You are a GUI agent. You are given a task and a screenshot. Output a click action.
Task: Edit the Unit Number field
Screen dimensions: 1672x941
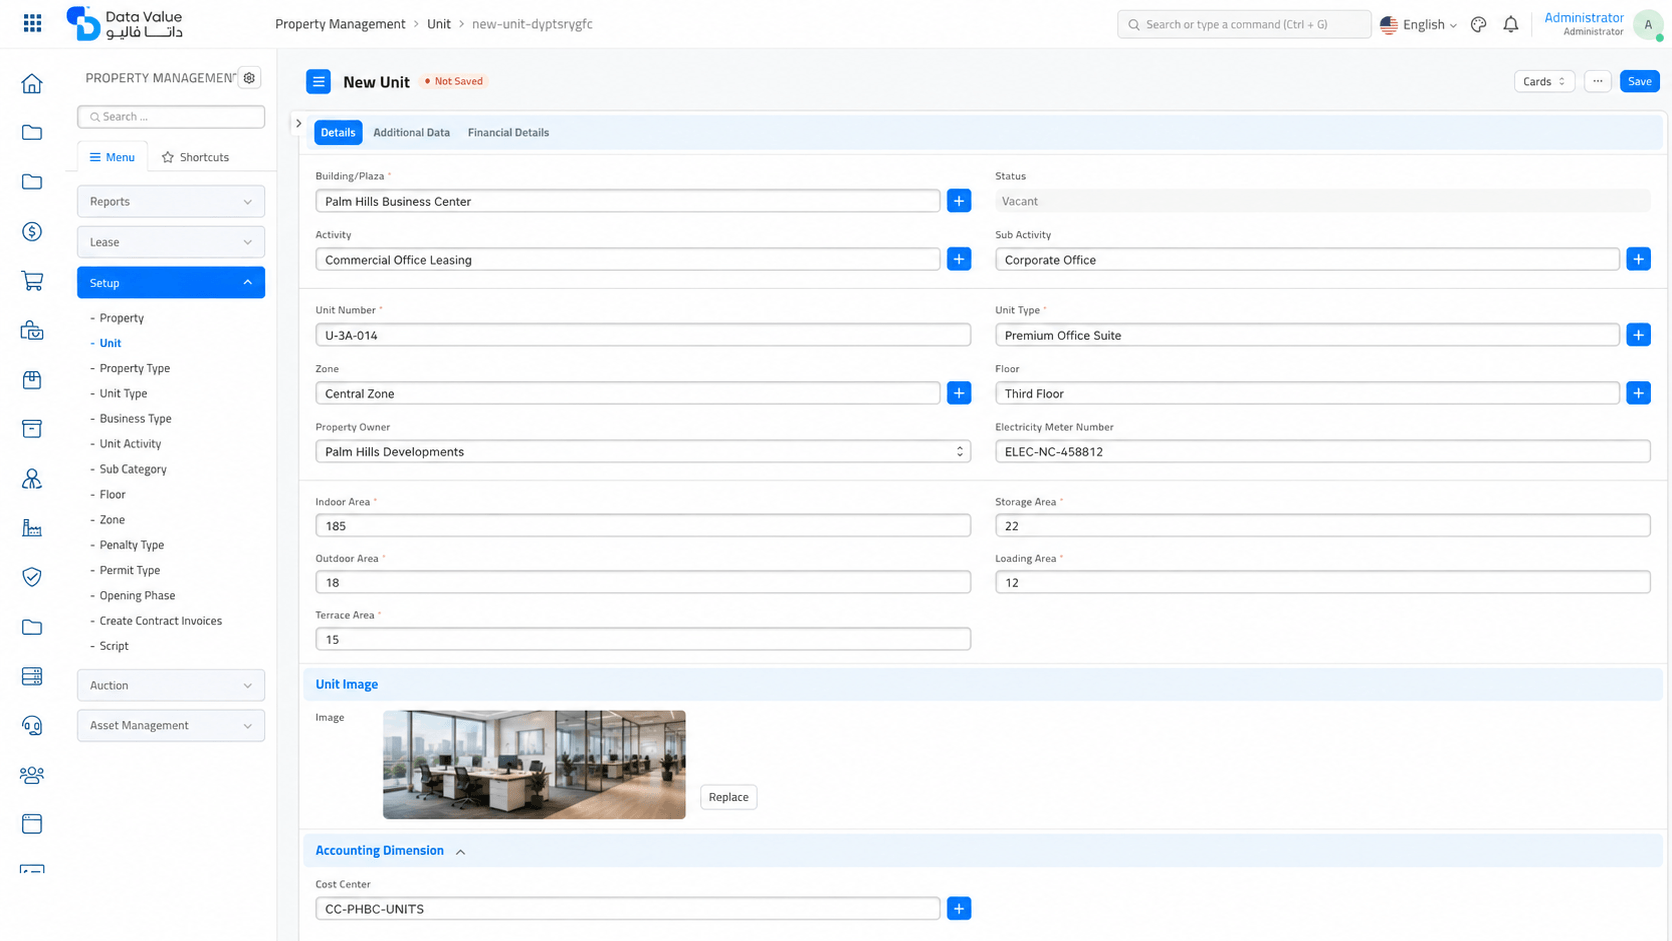click(643, 335)
